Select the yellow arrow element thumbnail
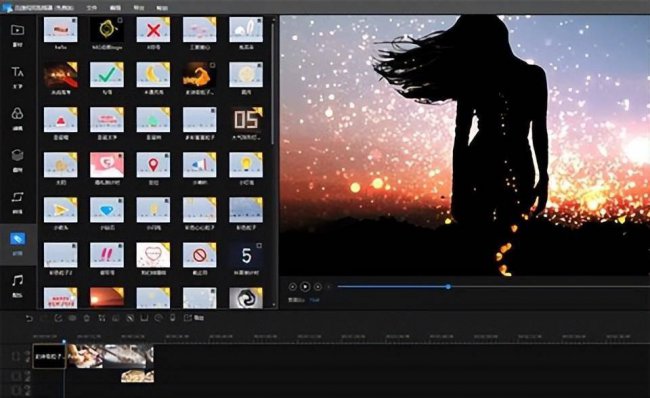The height and width of the screenshot is (398, 650). tap(61, 210)
